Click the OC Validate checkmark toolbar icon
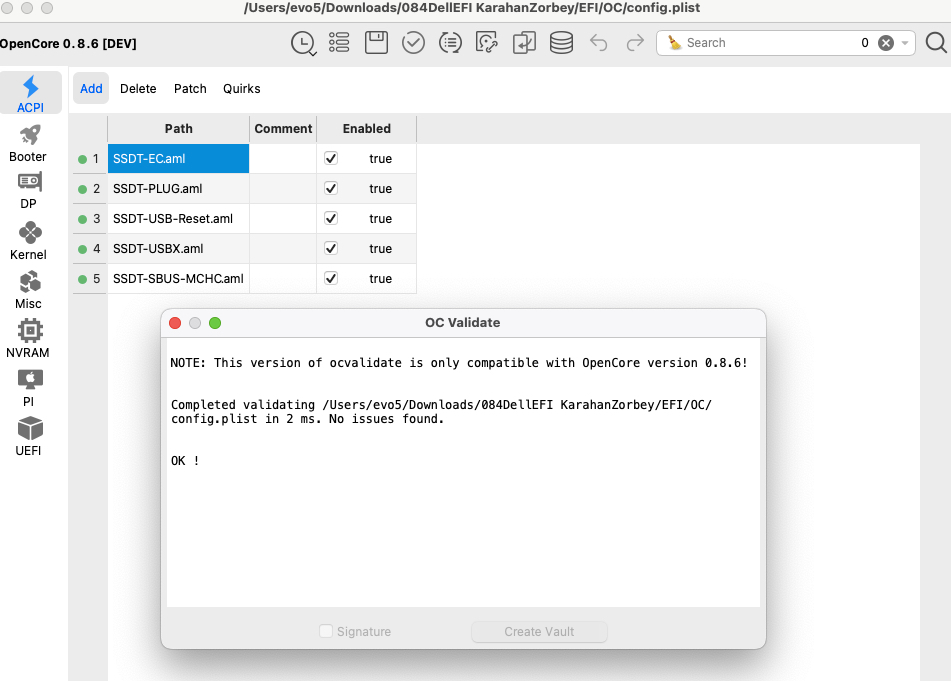Image resolution: width=951 pixels, height=681 pixels. point(413,43)
